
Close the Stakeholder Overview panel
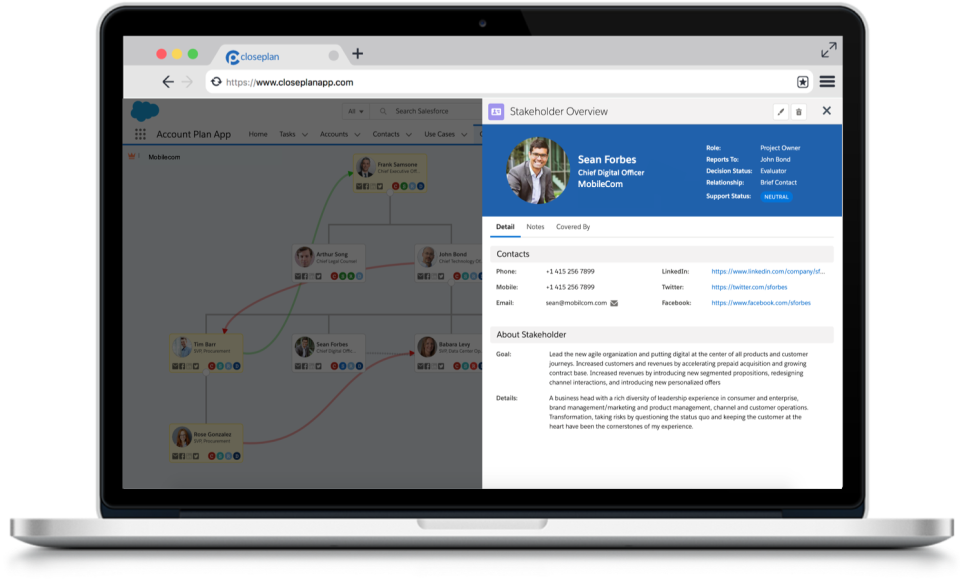[x=827, y=111]
